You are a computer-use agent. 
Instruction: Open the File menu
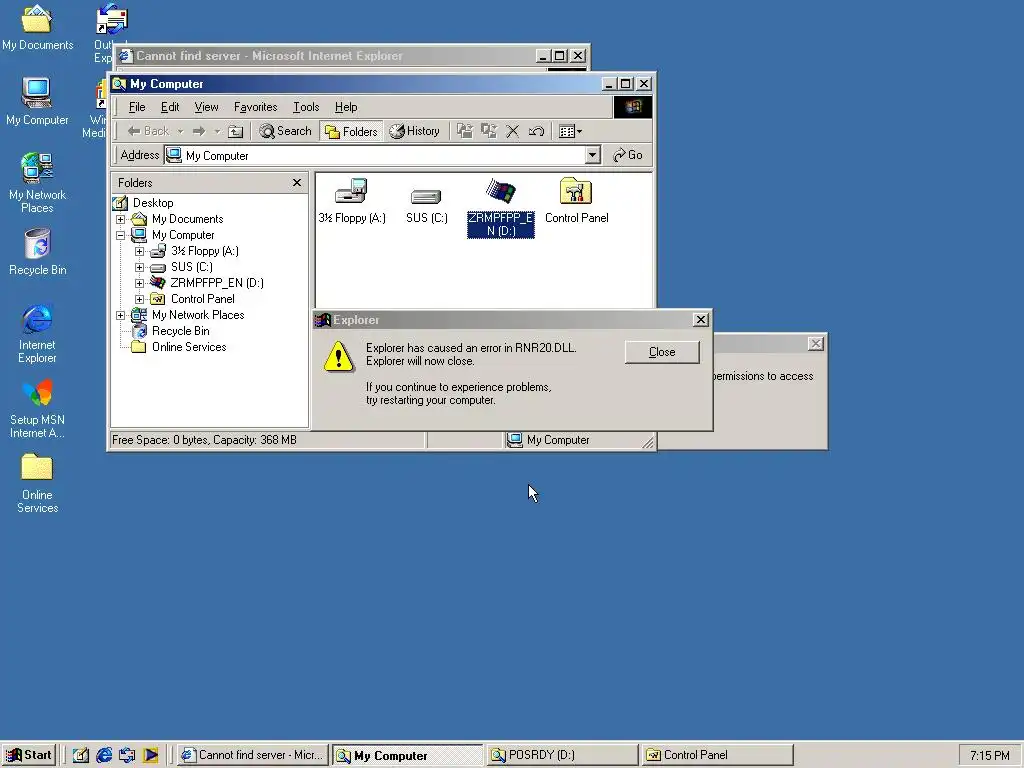click(x=136, y=107)
